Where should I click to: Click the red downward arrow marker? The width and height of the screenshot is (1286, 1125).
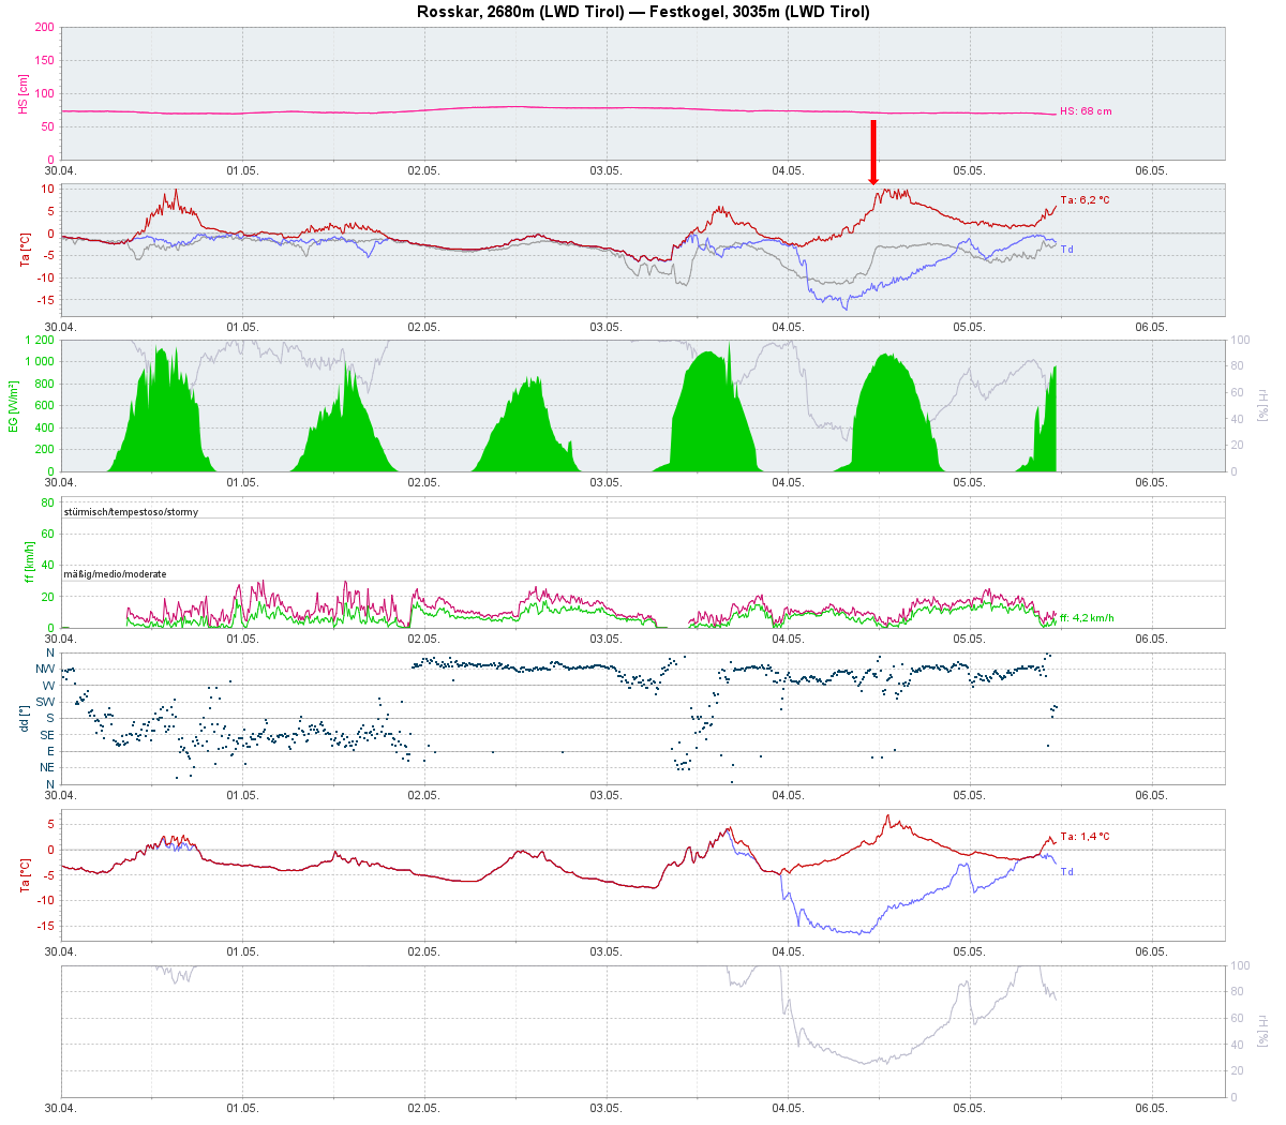point(873,152)
